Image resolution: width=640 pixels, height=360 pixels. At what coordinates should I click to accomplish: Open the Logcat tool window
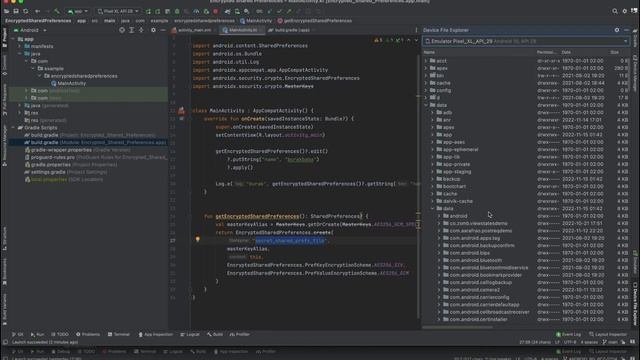coord(190,334)
